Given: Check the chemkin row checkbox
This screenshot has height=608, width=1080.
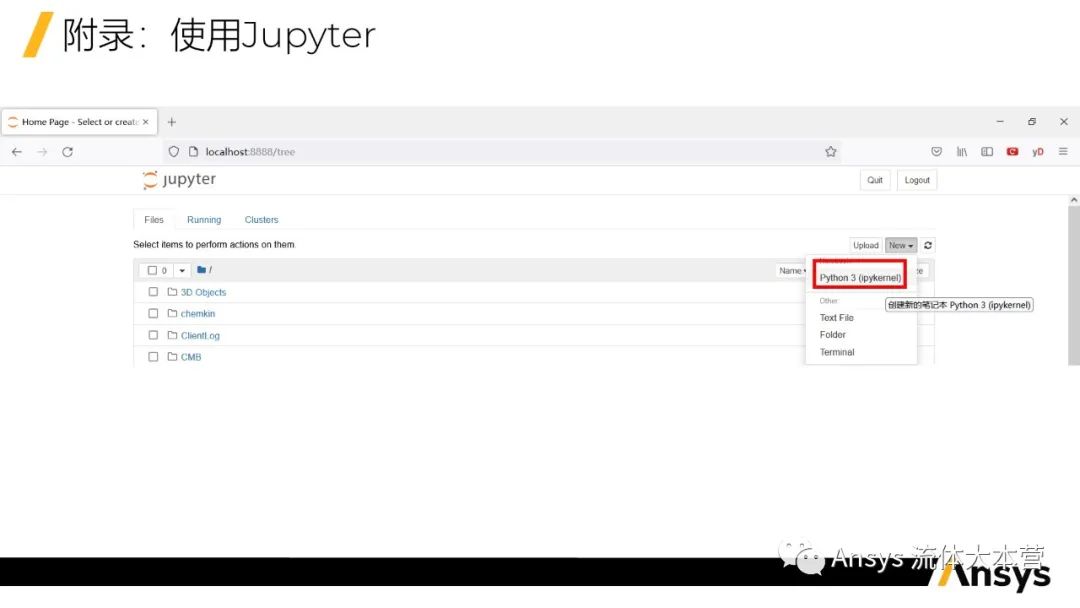Looking at the screenshot, I should point(153,313).
